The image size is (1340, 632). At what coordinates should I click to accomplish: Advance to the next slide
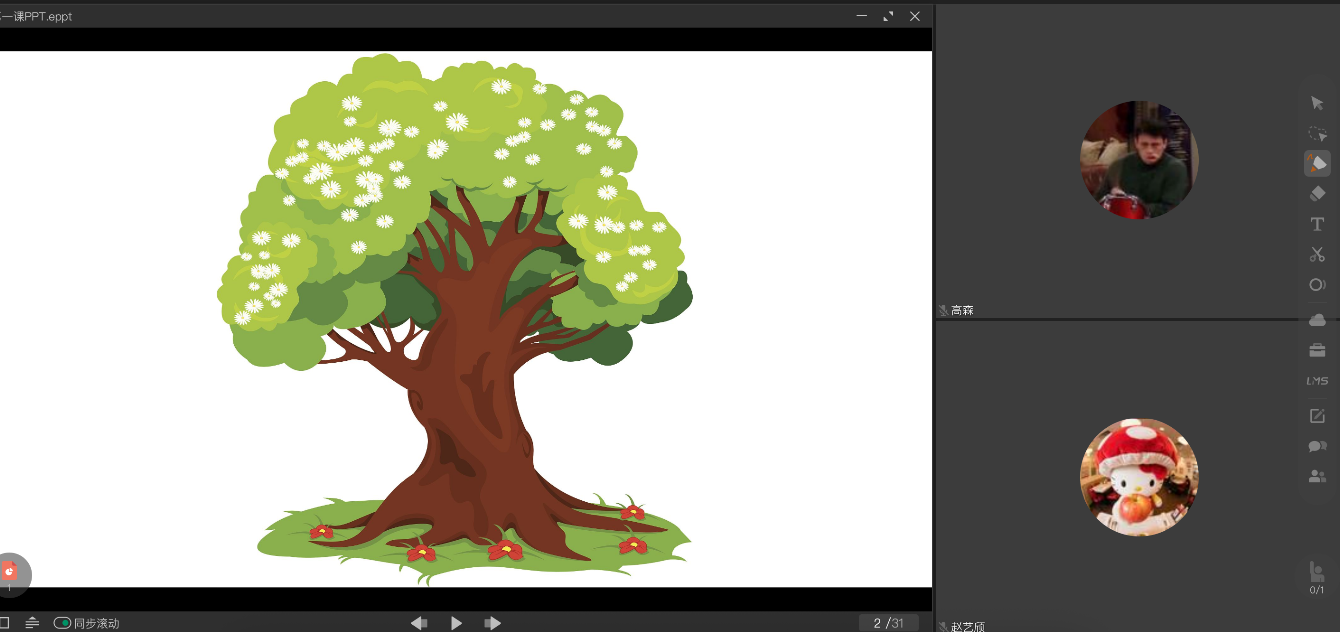492,623
